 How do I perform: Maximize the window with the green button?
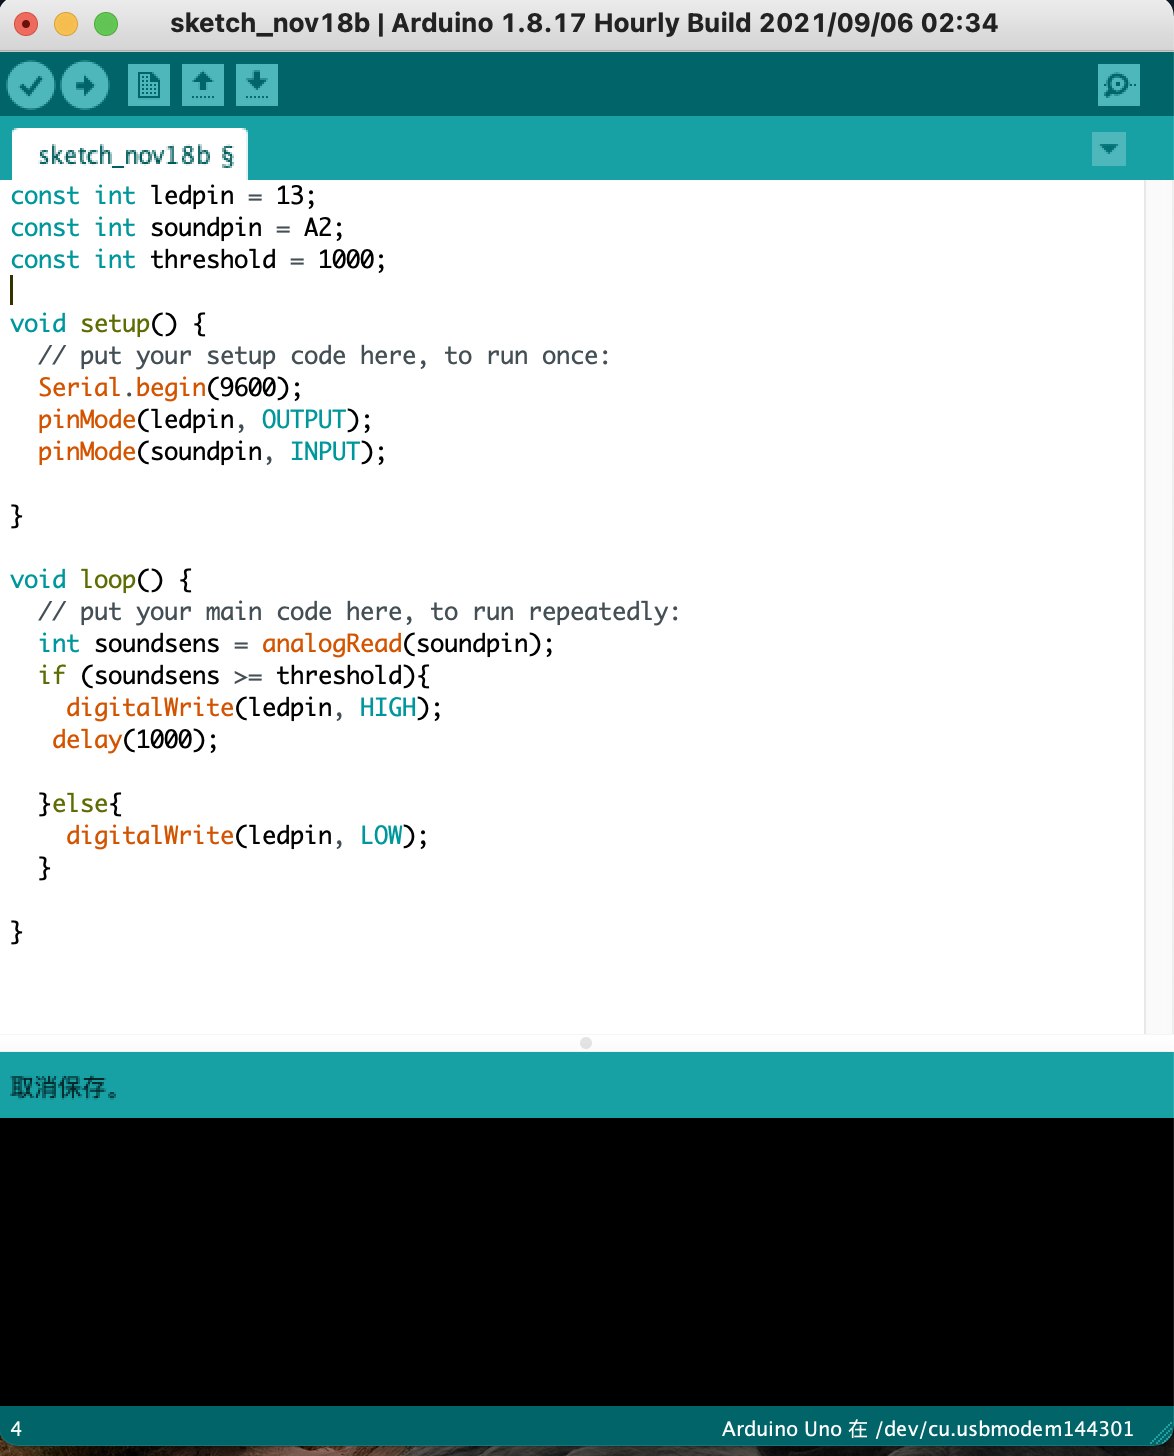point(106,24)
